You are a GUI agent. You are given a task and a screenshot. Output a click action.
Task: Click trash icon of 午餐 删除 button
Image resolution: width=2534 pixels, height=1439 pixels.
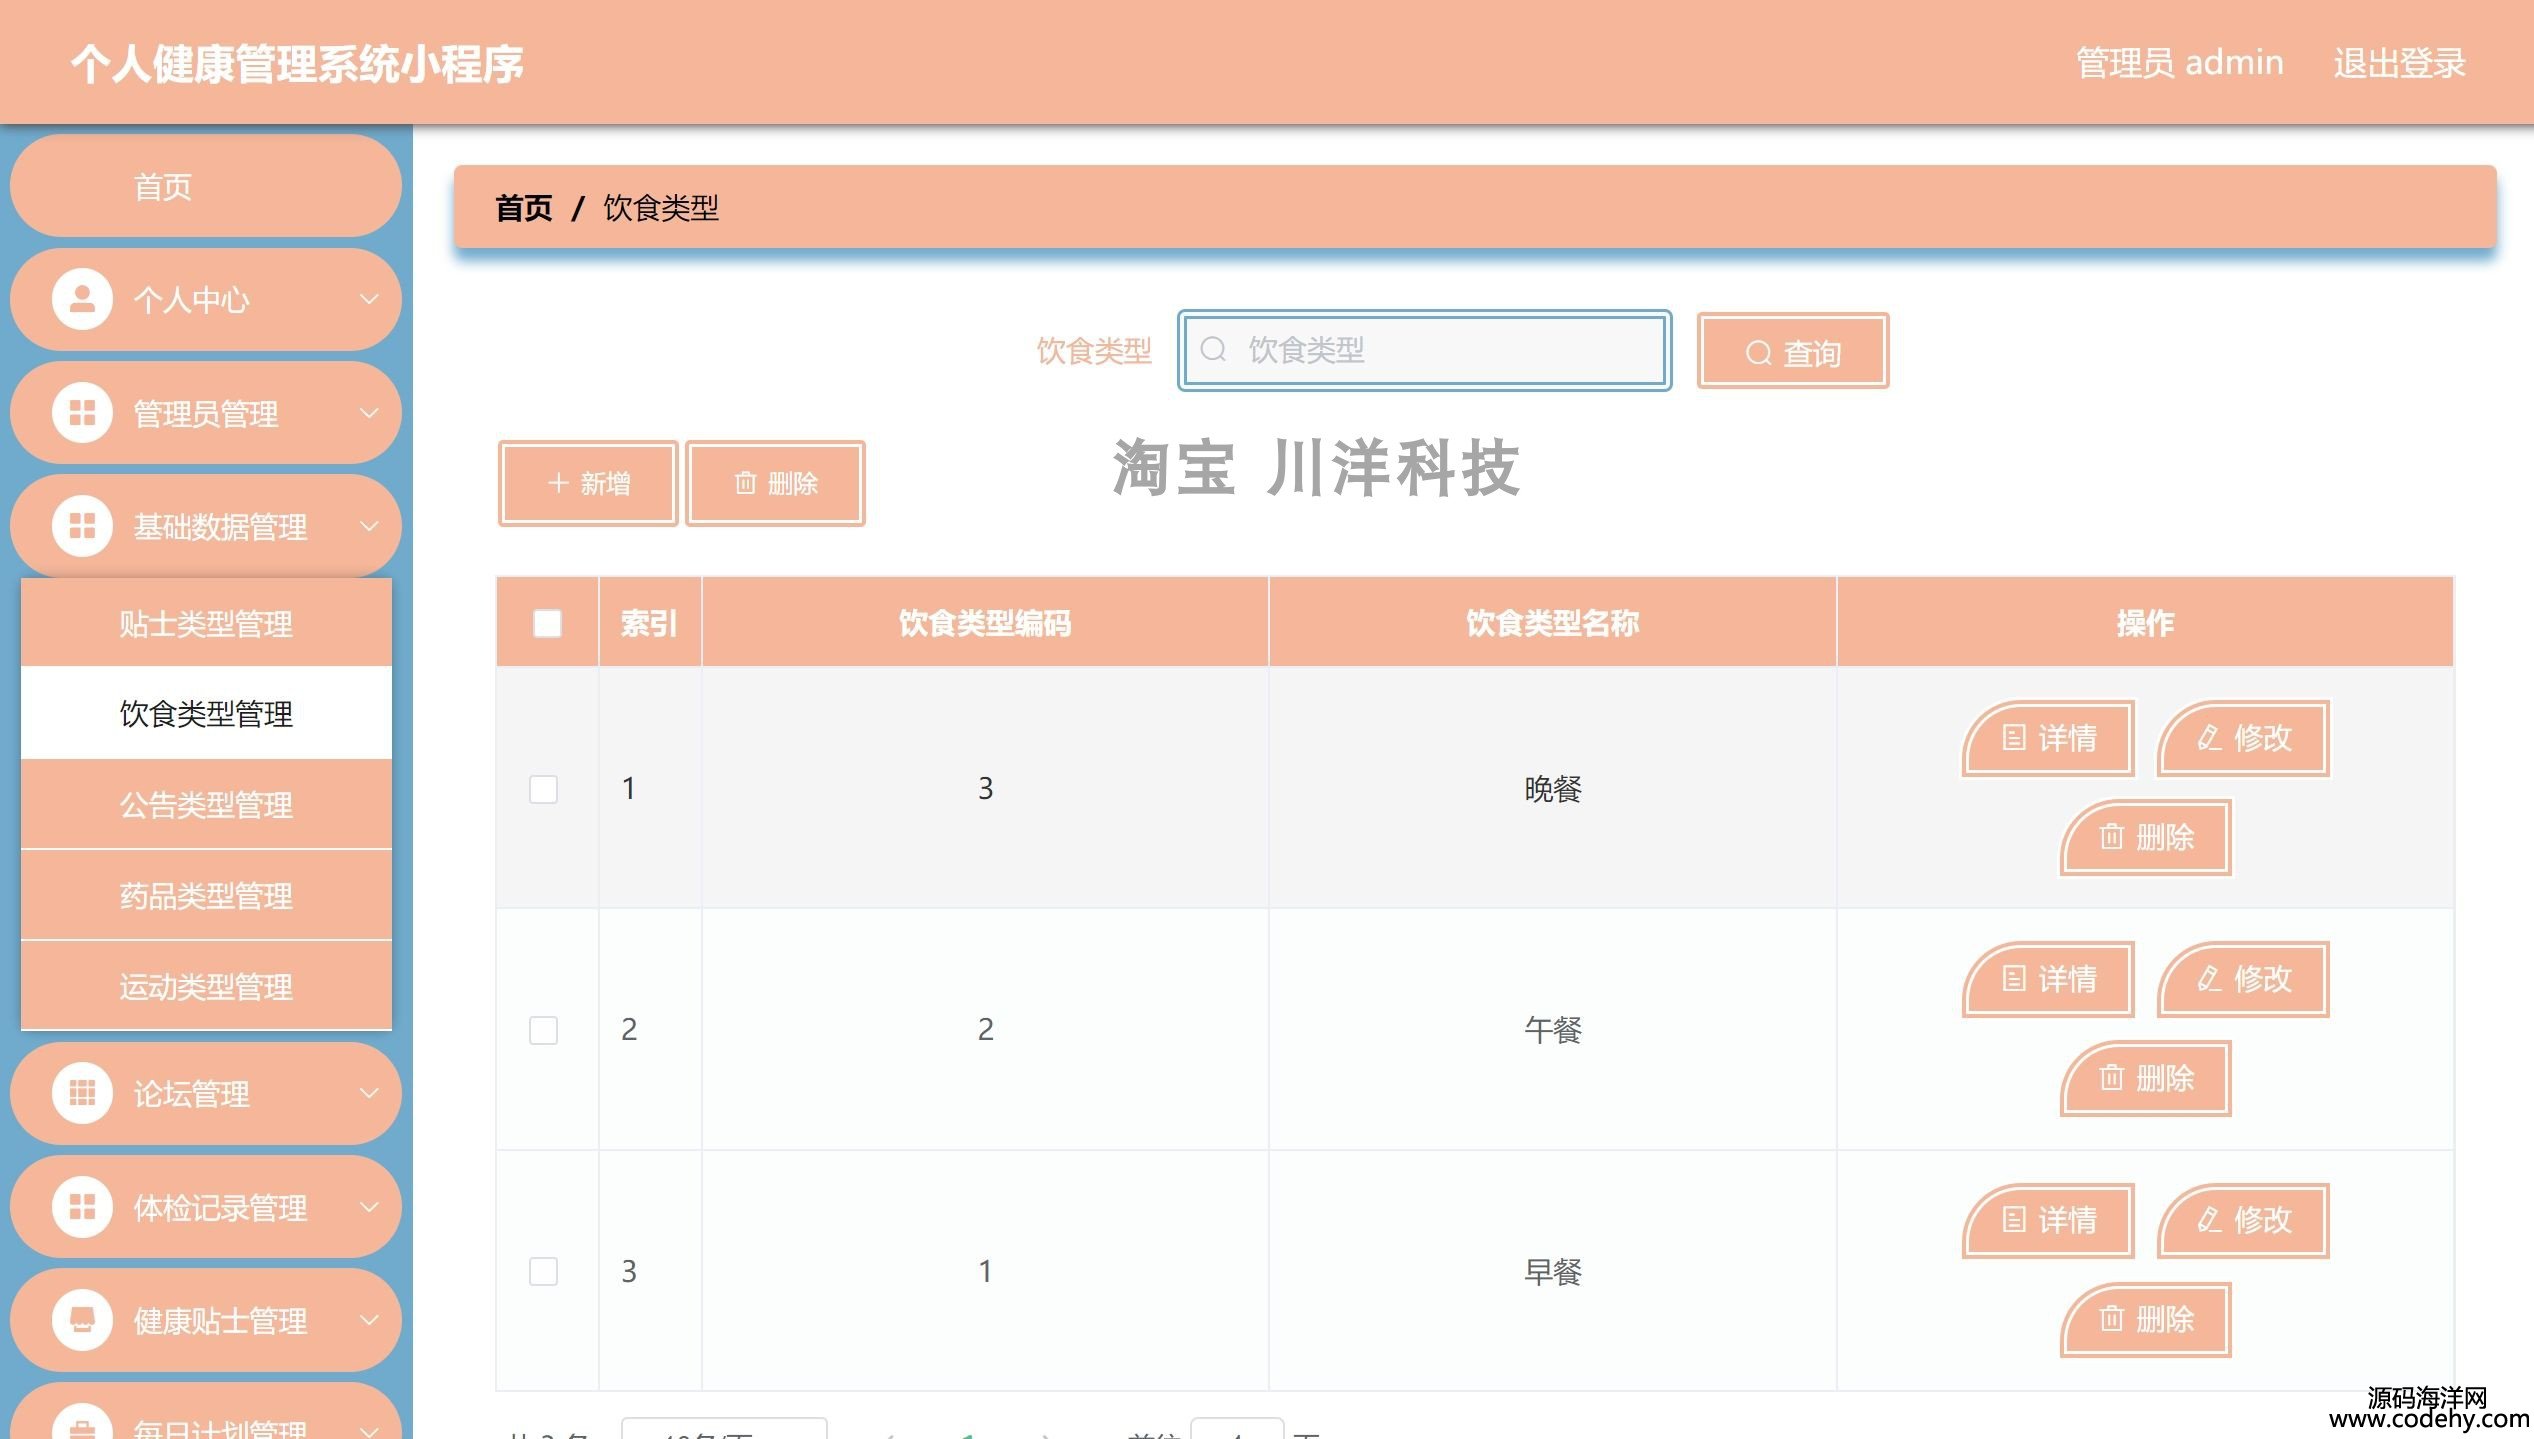2111,1077
